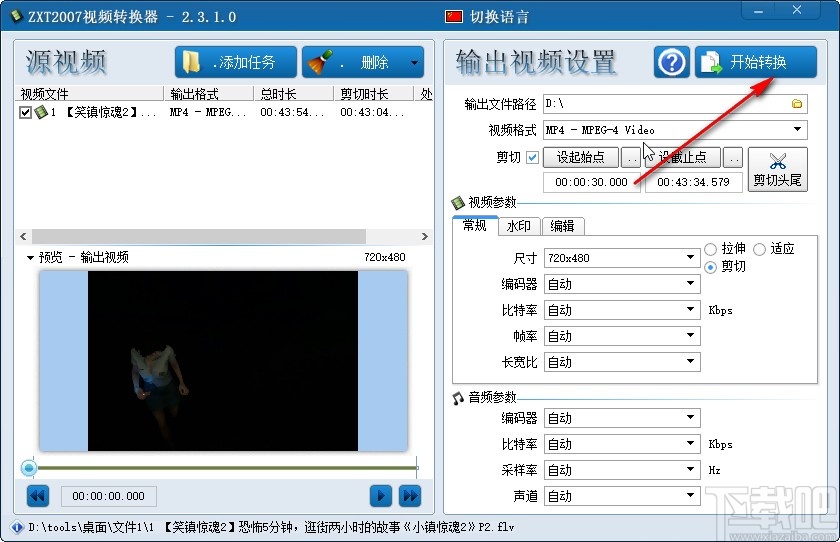Browse output folder via folder icon

pyautogui.click(x=797, y=104)
